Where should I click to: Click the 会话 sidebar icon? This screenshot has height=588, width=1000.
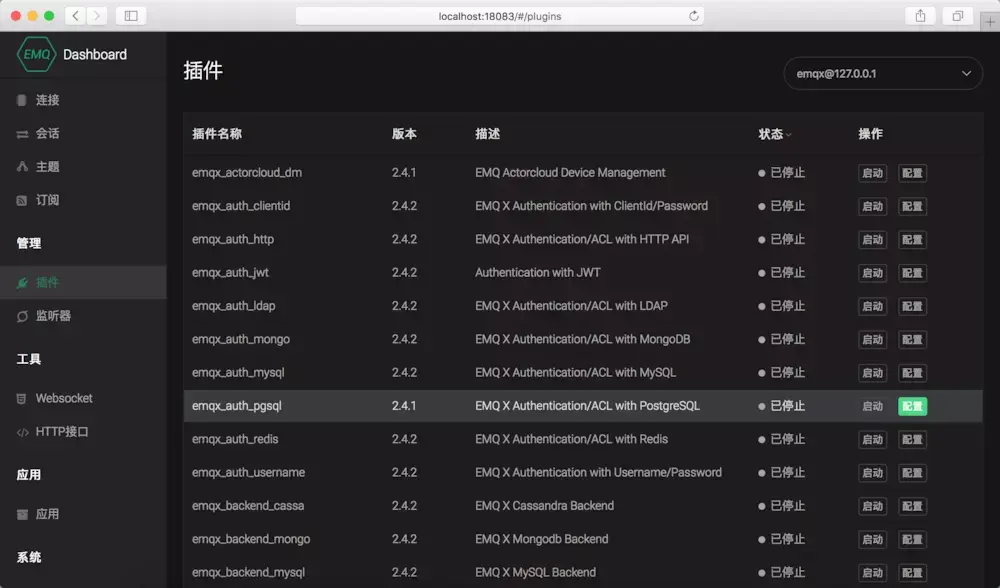pyautogui.click(x=22, y=134)
